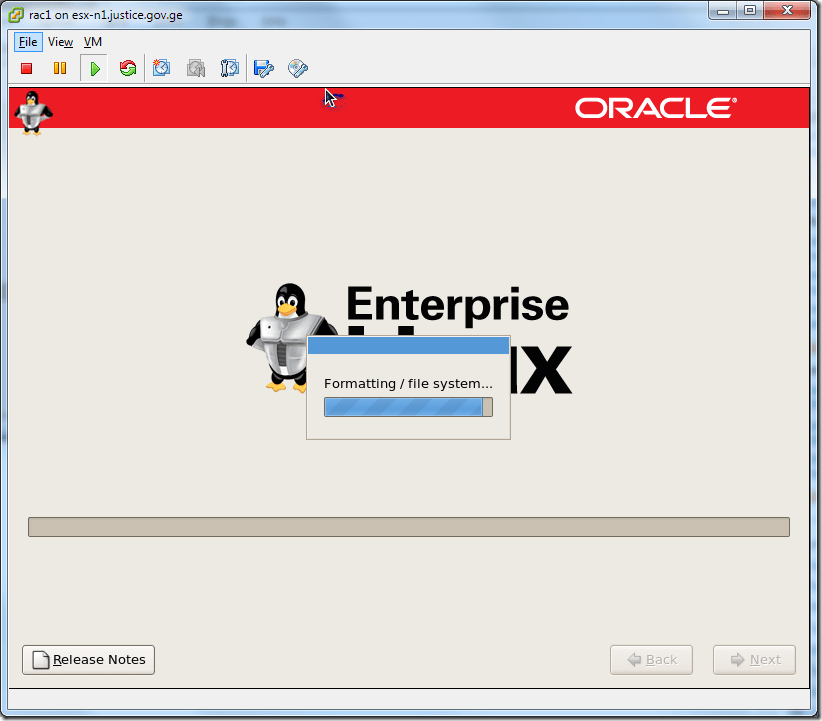This screenshot has height=721, width=822.
Task: Connect the CD/DVD drive icon
Action: 297,68
